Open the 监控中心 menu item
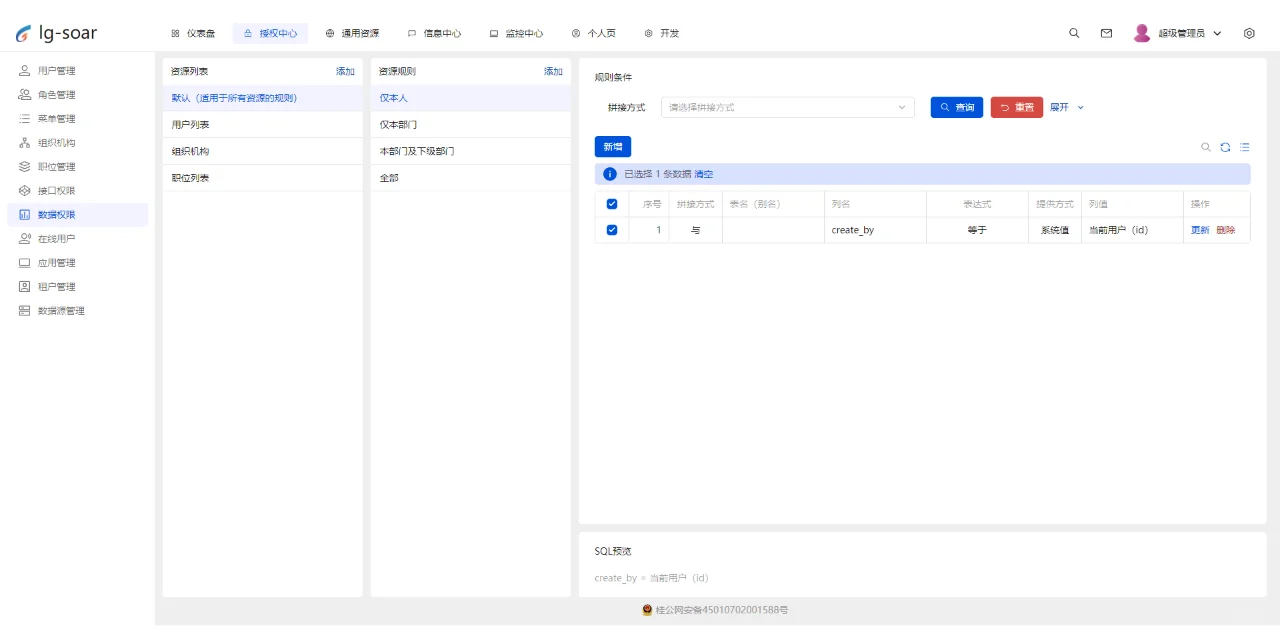The image size is (1280, 640). [516, 33]
